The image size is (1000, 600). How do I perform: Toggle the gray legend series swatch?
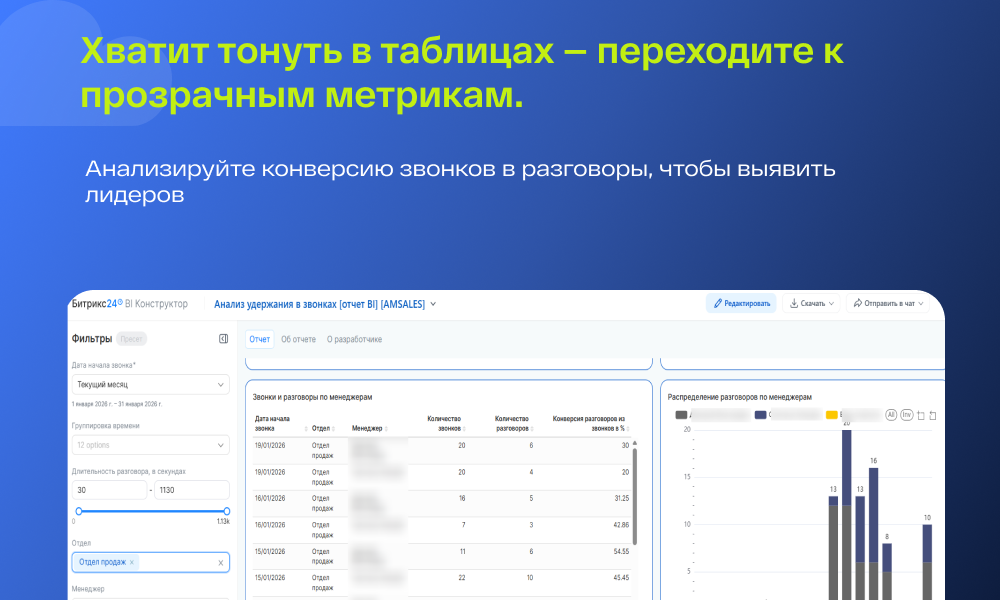coord(681,415)
